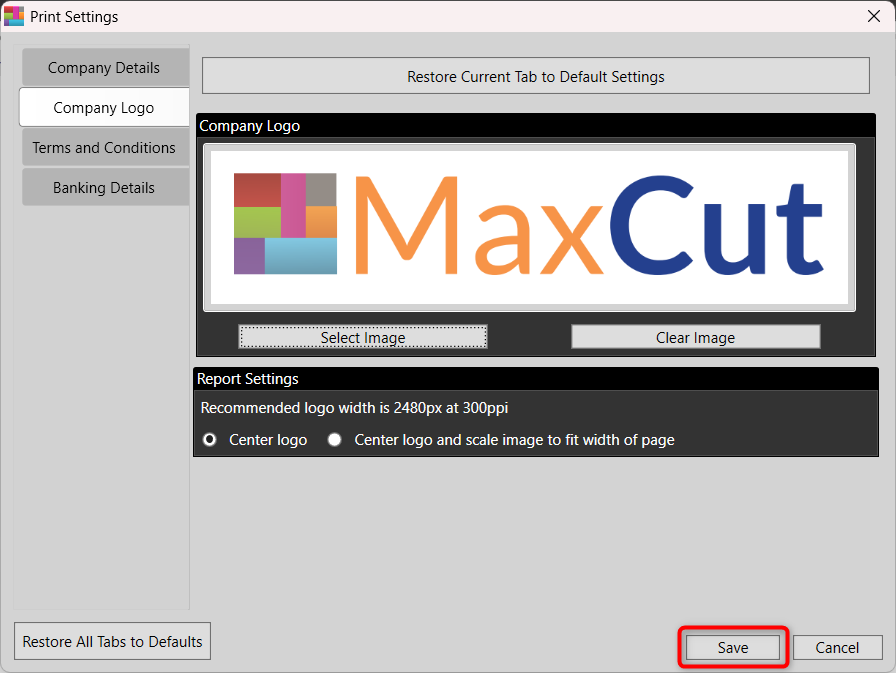The width and height of the screenshot is (896, 673).
Task: Click the Clear Image button
Action: (x=695, y=337)
